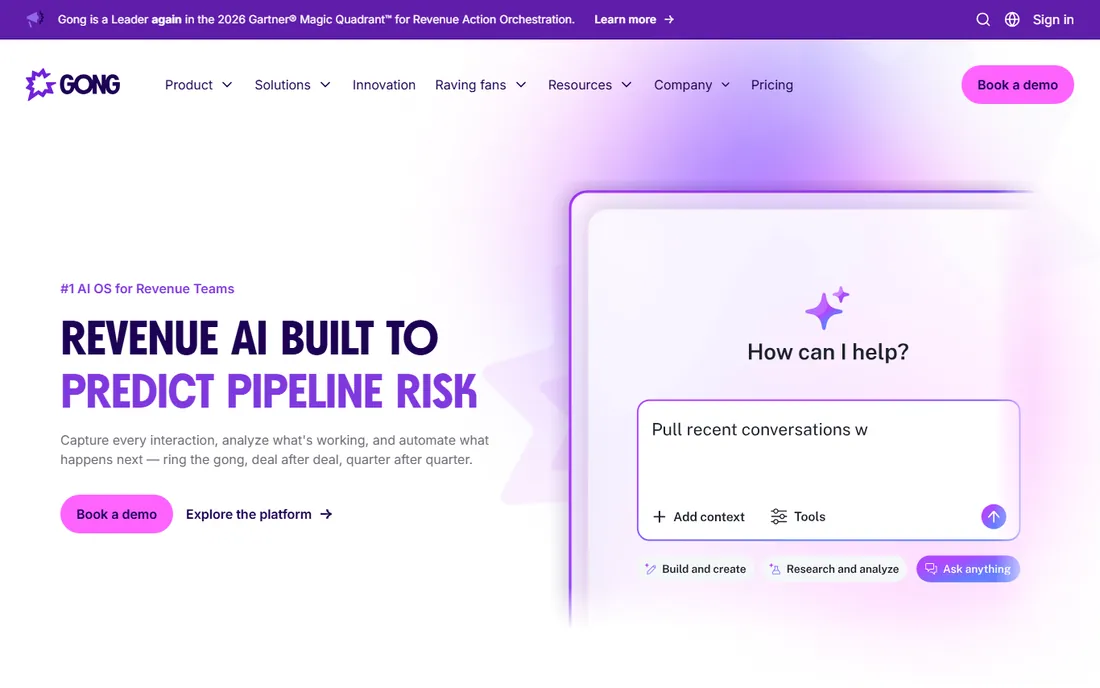Click Sign in
The height and width of the screenshot is (688, 1100).
(1053, 20)
